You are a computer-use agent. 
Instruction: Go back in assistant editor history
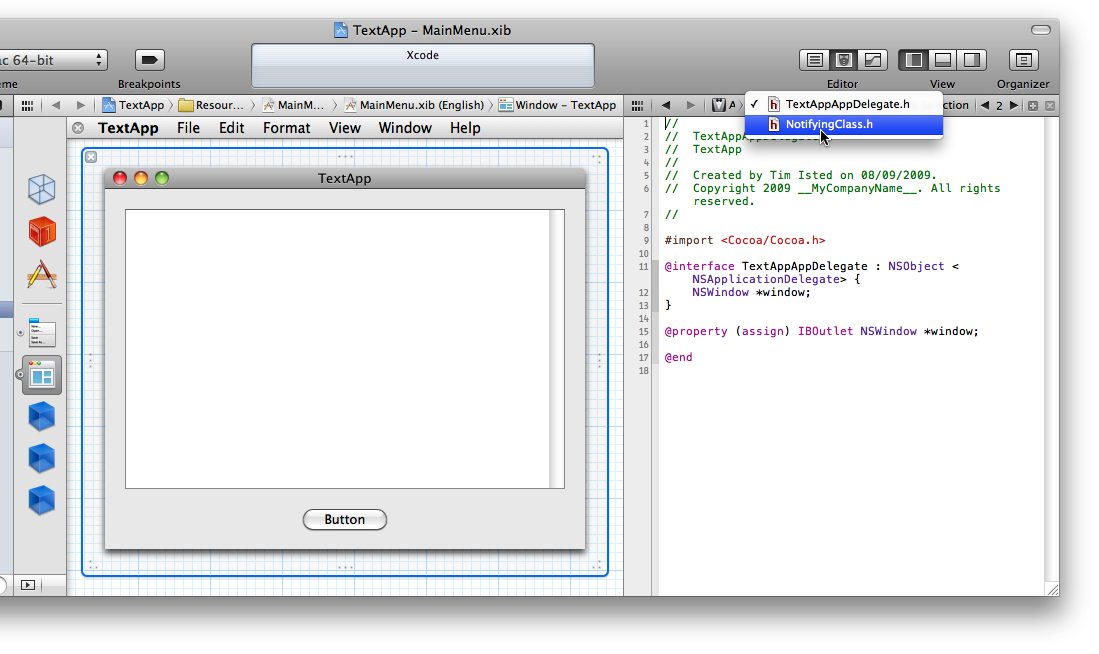pyautogui.click(x=666, y=105)
